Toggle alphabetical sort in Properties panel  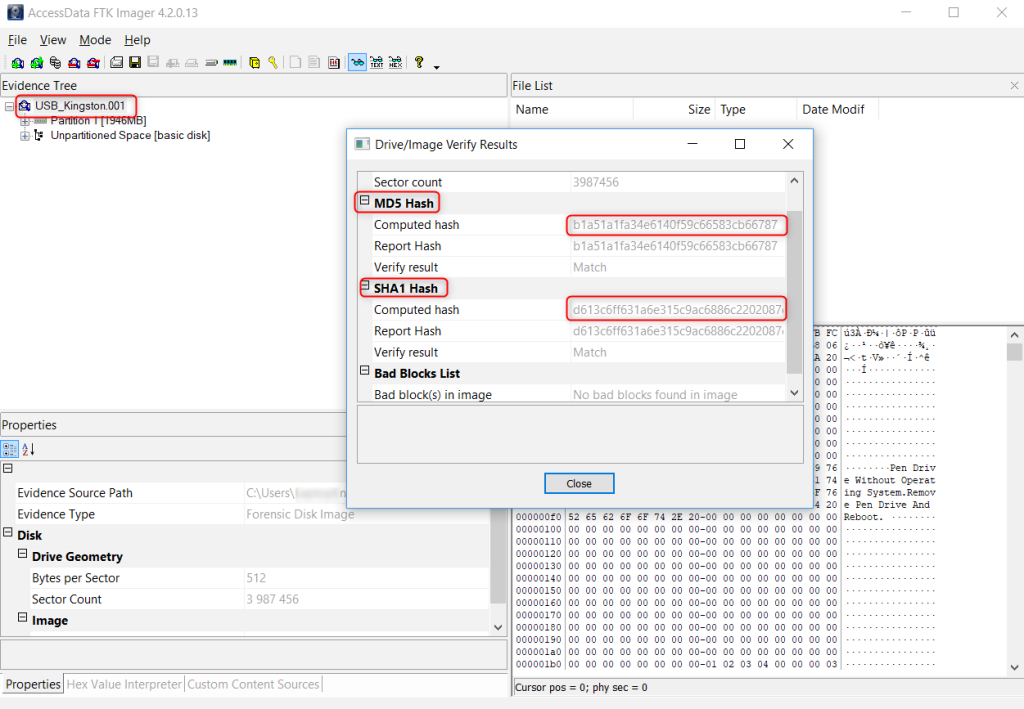[29, 449]
